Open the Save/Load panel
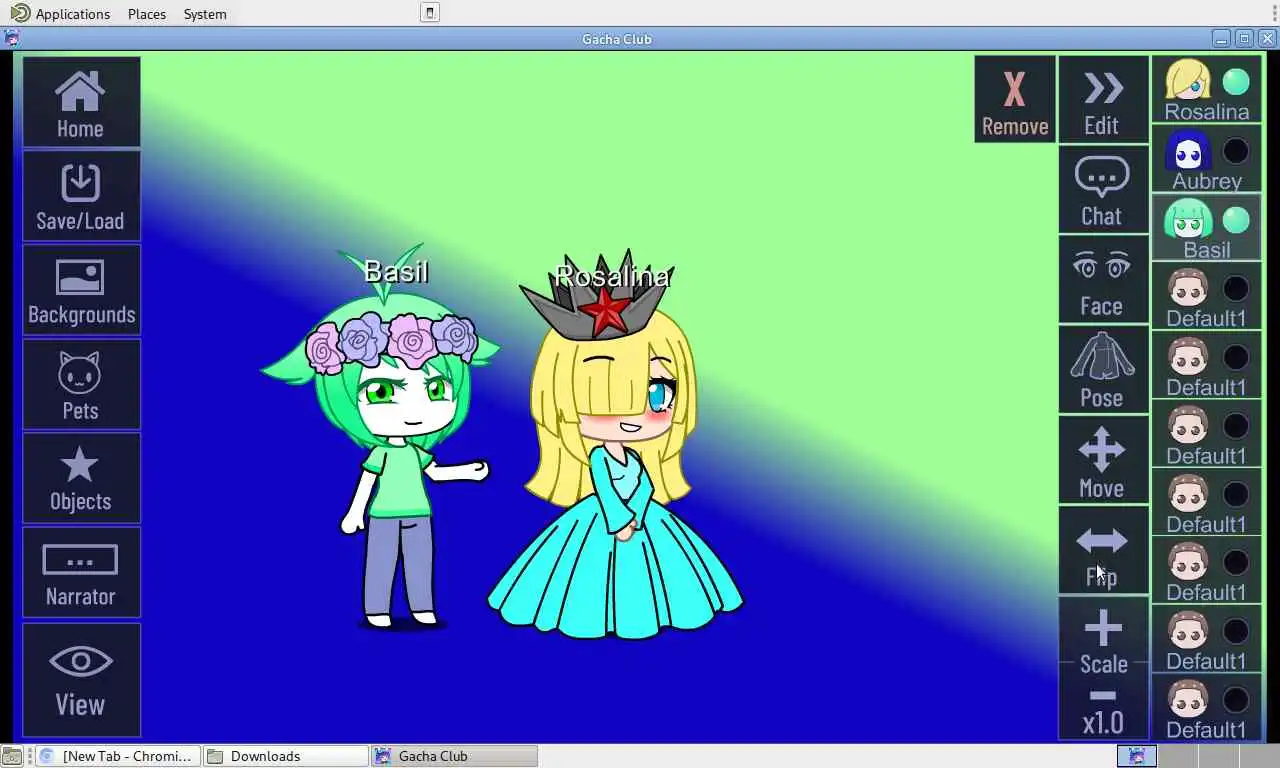The width and height of the screenshot is (1280, 768). 81,196
